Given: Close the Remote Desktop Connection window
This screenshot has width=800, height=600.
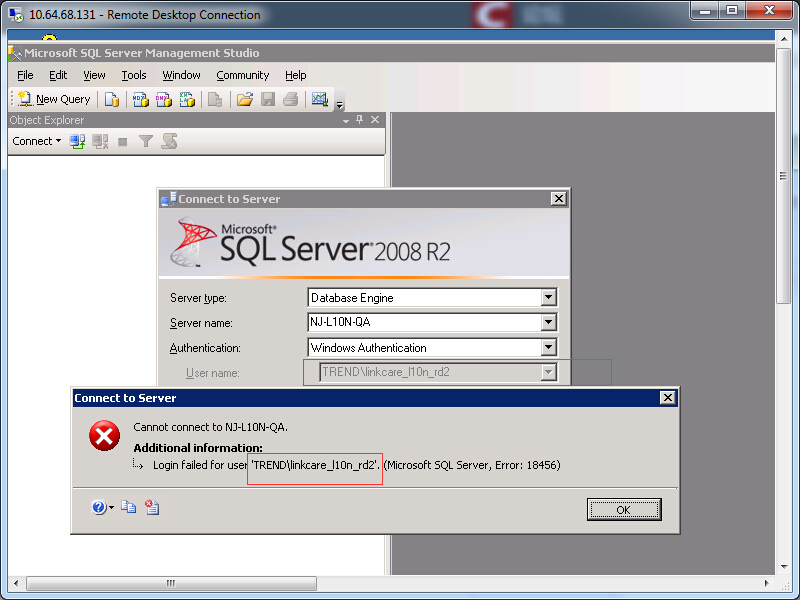Looking at the screenshot, I should pos(770,11).
